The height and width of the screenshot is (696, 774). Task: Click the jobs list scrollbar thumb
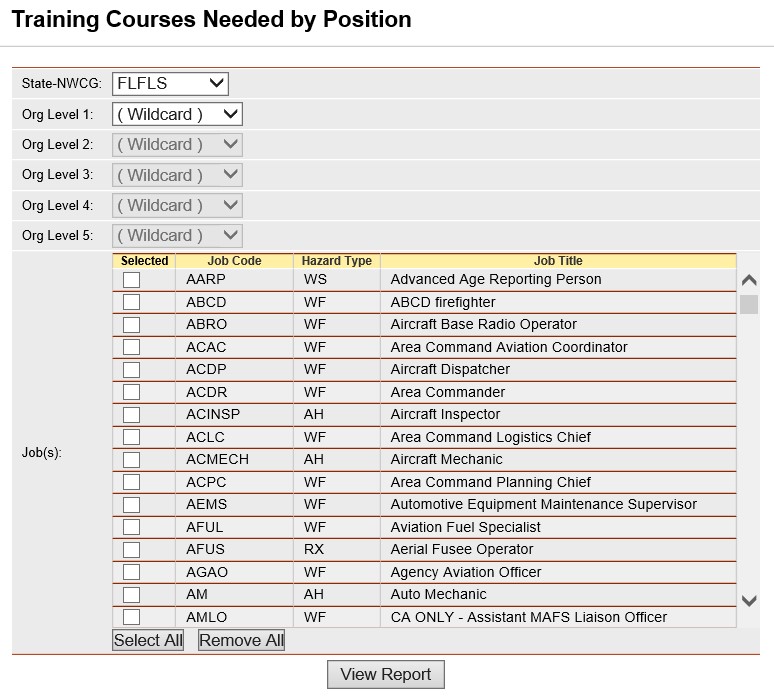749,304
